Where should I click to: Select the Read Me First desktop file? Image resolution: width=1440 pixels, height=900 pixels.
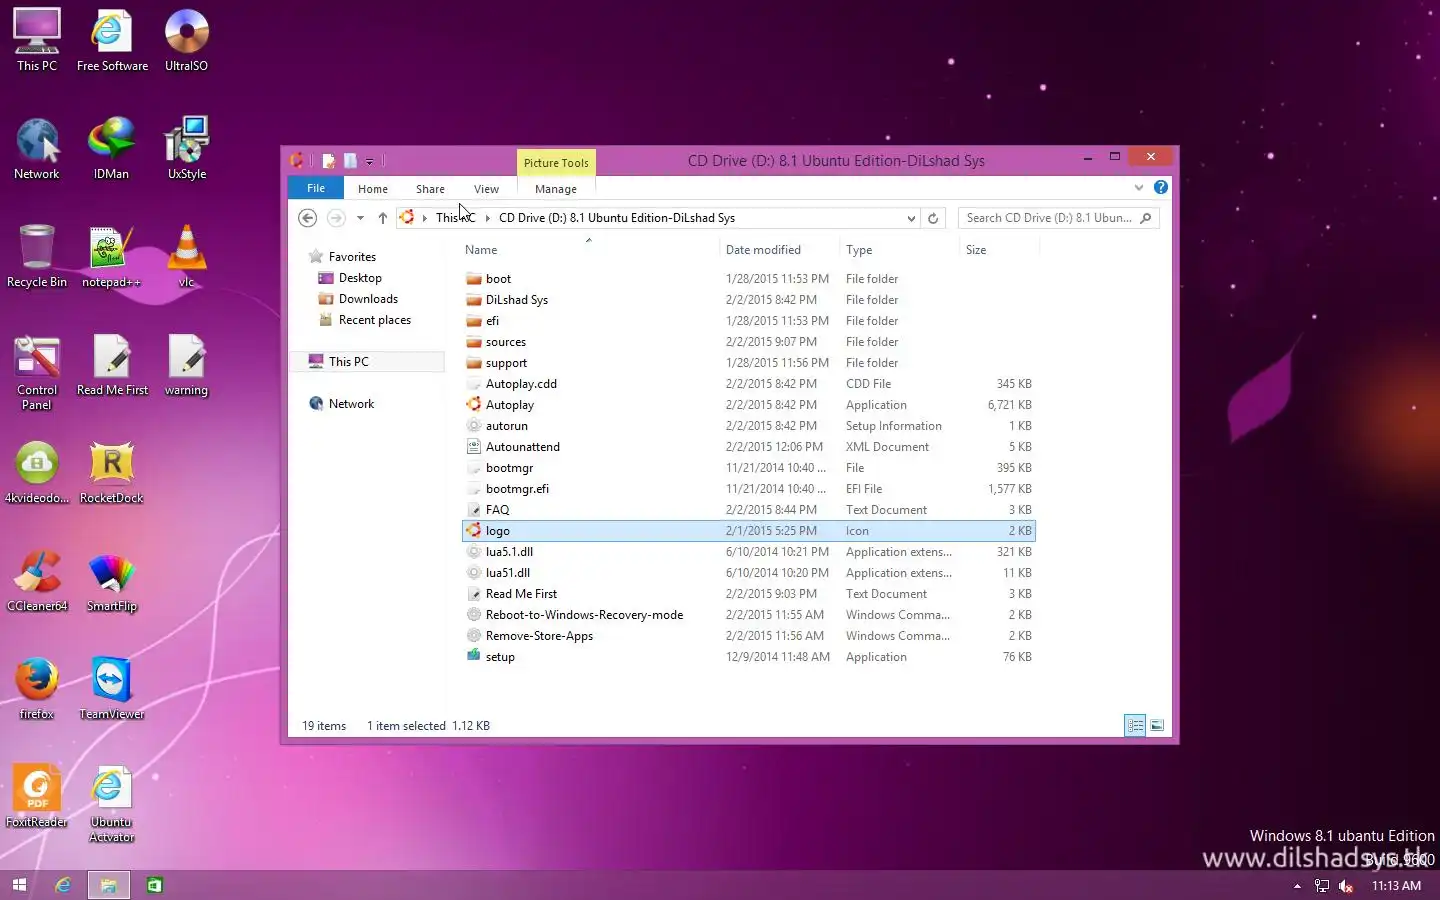click(x=112, y=364)
